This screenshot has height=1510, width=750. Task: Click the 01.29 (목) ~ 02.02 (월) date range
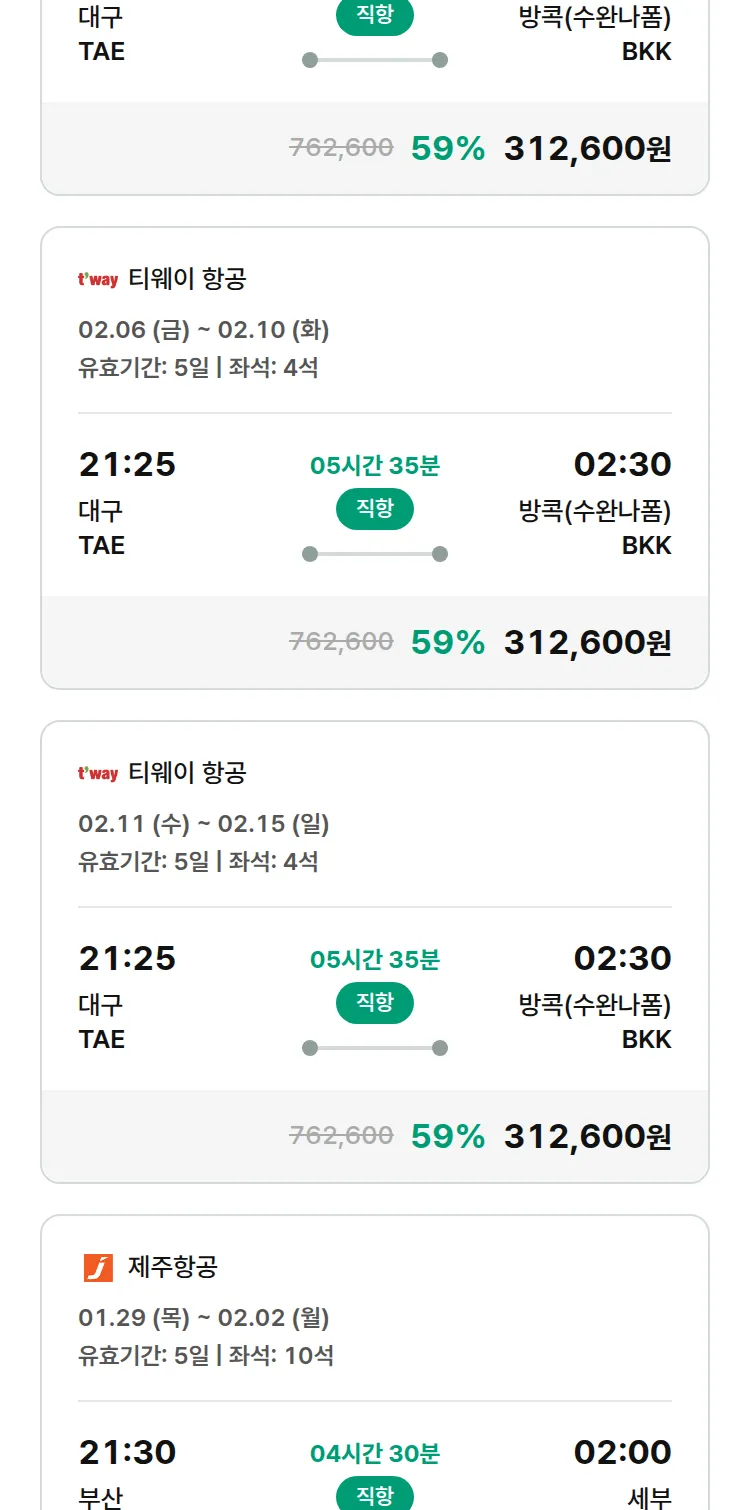(204, 1318)
